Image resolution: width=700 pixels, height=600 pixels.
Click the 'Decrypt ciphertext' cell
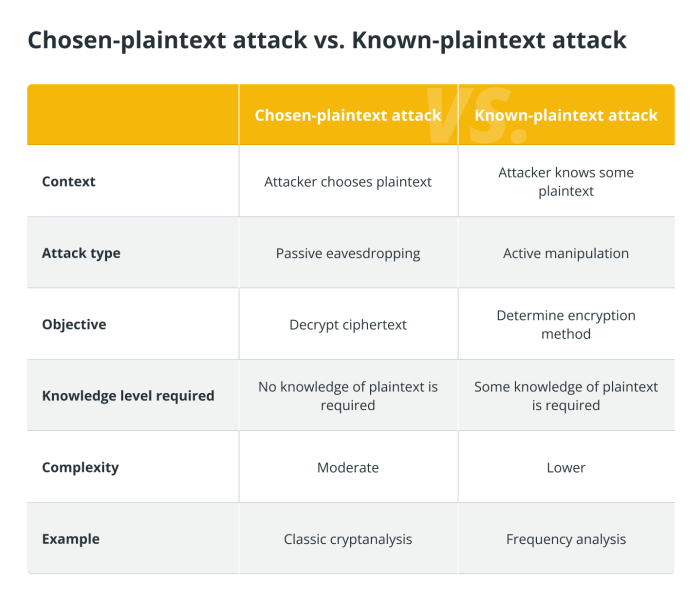click(x=348, y=325)
